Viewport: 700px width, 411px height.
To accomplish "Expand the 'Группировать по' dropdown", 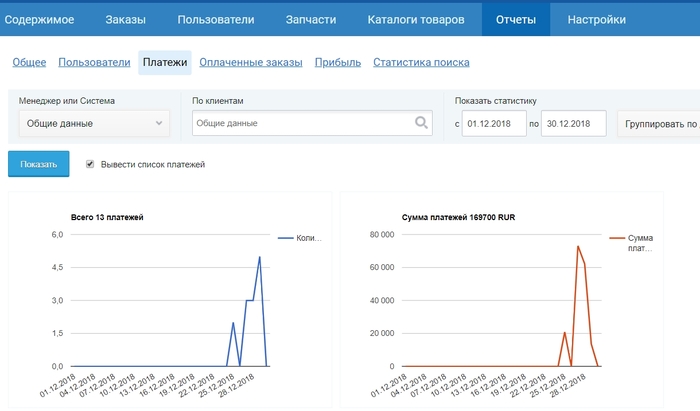I will (658, 124).
